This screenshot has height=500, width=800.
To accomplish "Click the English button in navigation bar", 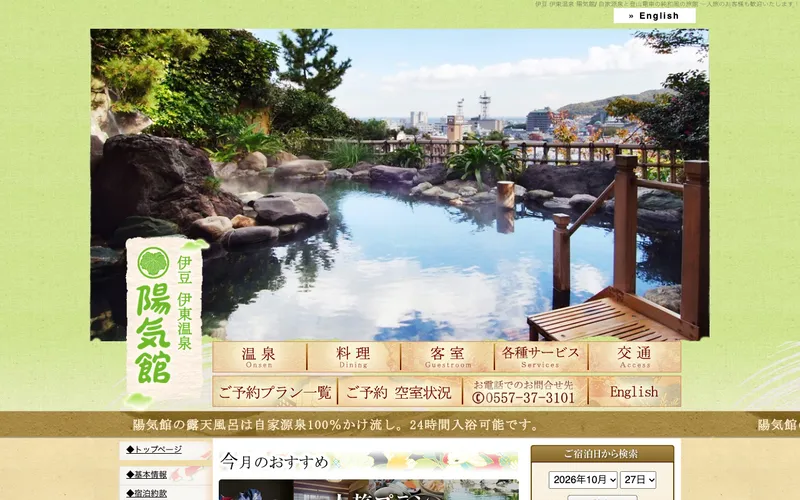I will click(635, 392).
